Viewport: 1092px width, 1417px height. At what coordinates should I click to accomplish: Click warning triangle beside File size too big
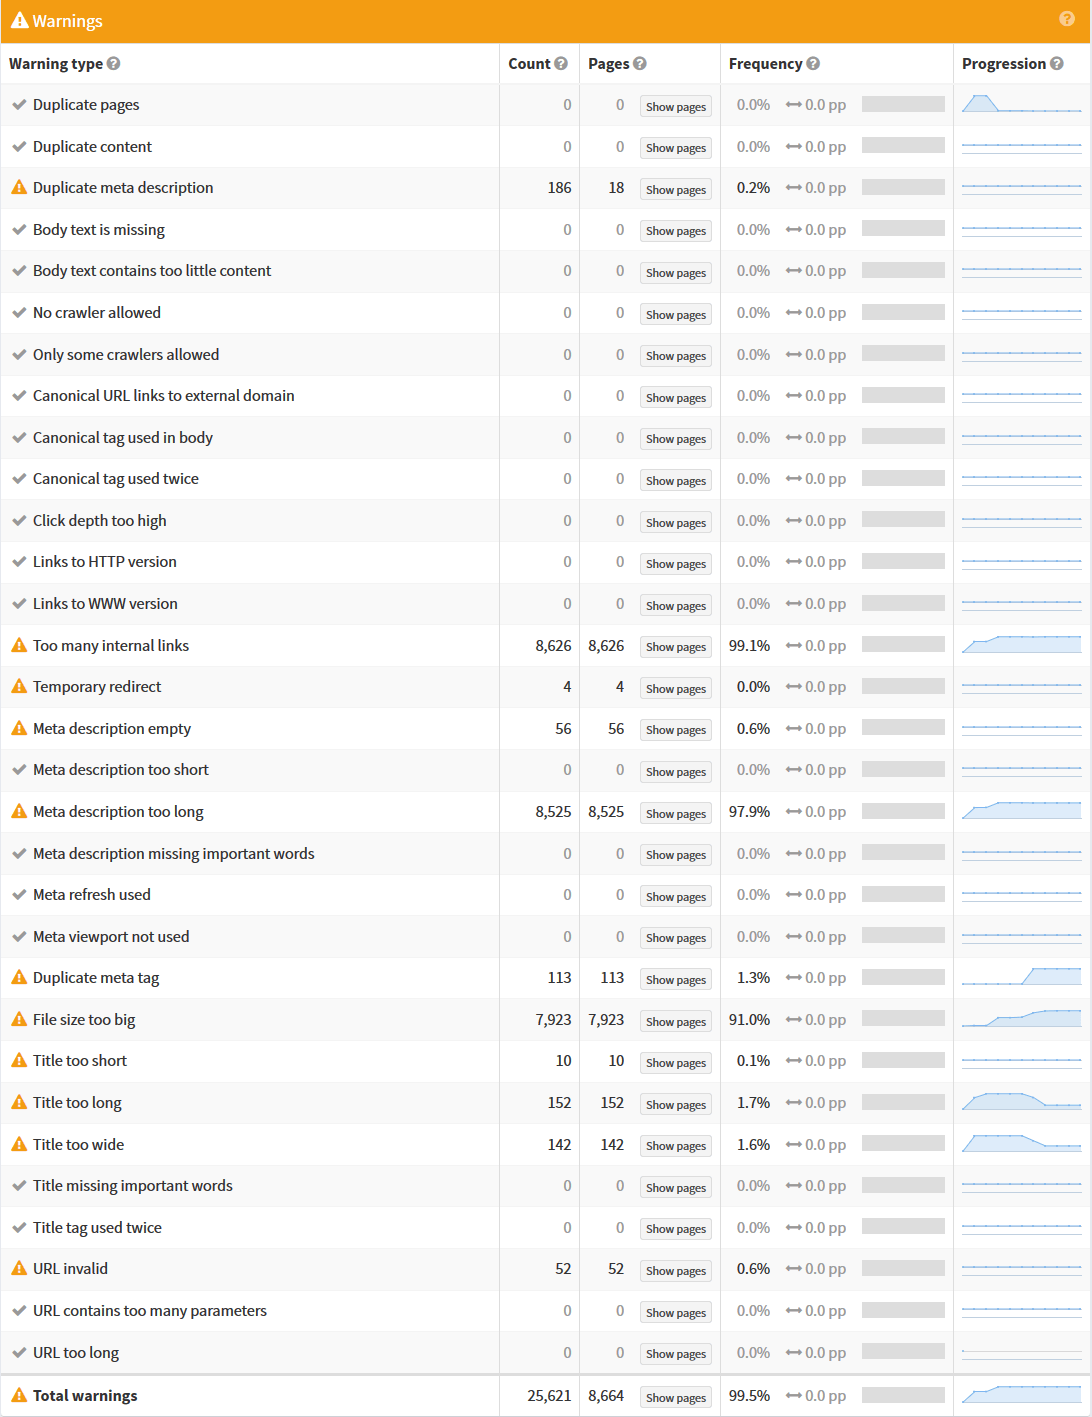point(18,1019)
